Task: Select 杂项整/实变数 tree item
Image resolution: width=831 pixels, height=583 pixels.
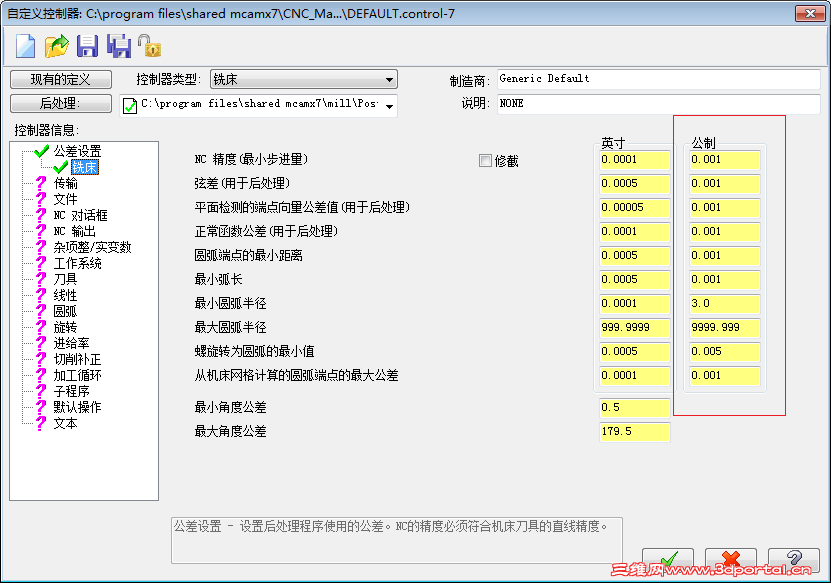Action: pyautogui.click(x=92, y=247)
